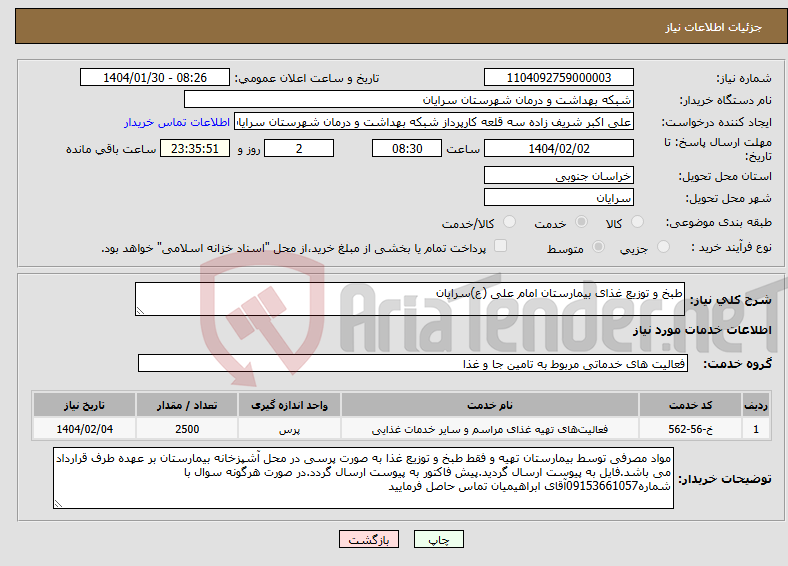Image resolution: width=788 pixels, height=566 pixels.
Task: Click the واحد اندازه گیری column header
Action: click(289, 405)
